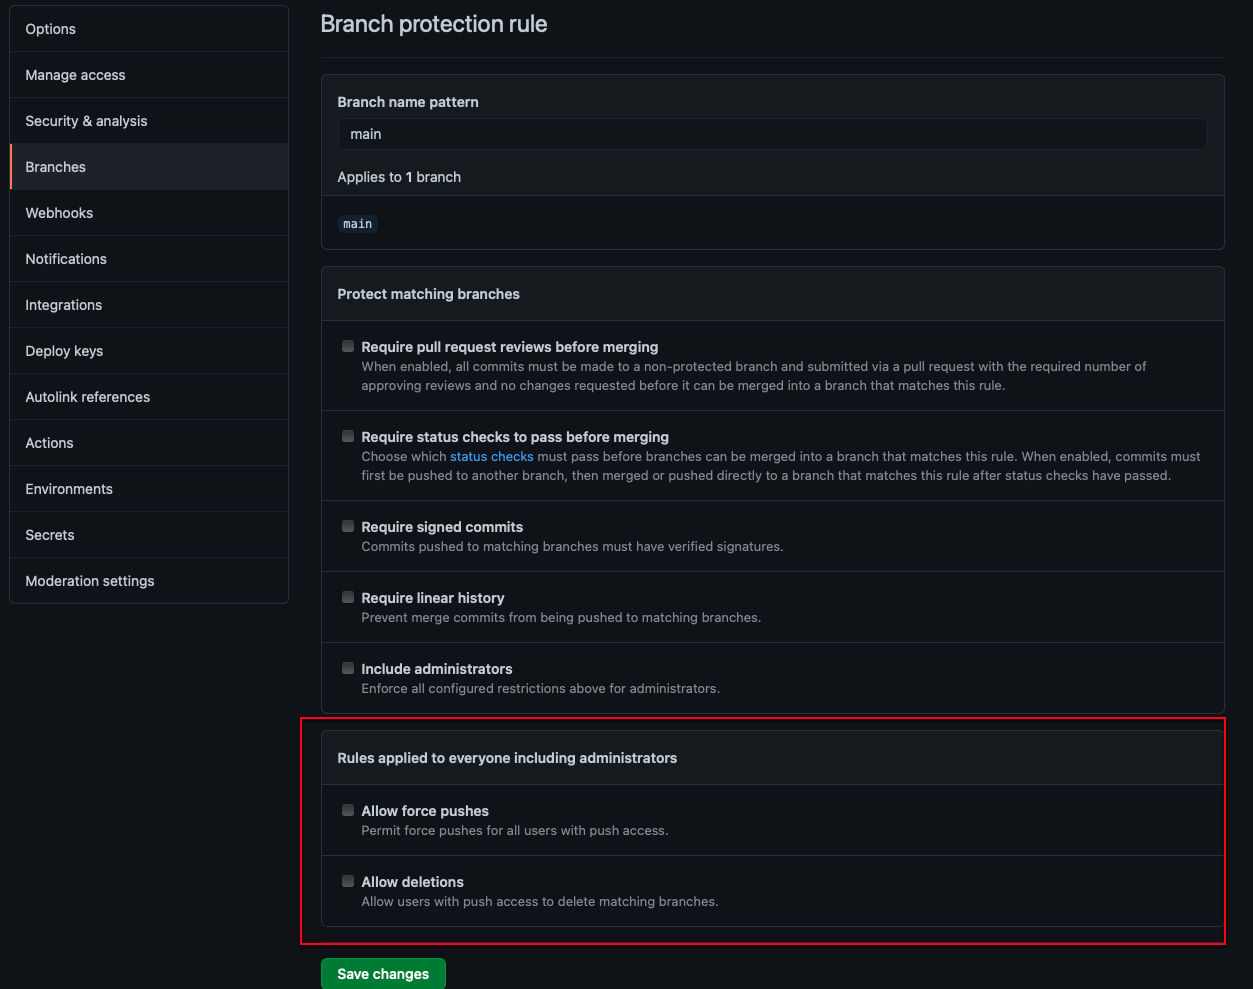Image resolution: width=1253 pixels, height=989 pixels.
Task: Enable Require linear history option
Action: [x=348, y=598]
